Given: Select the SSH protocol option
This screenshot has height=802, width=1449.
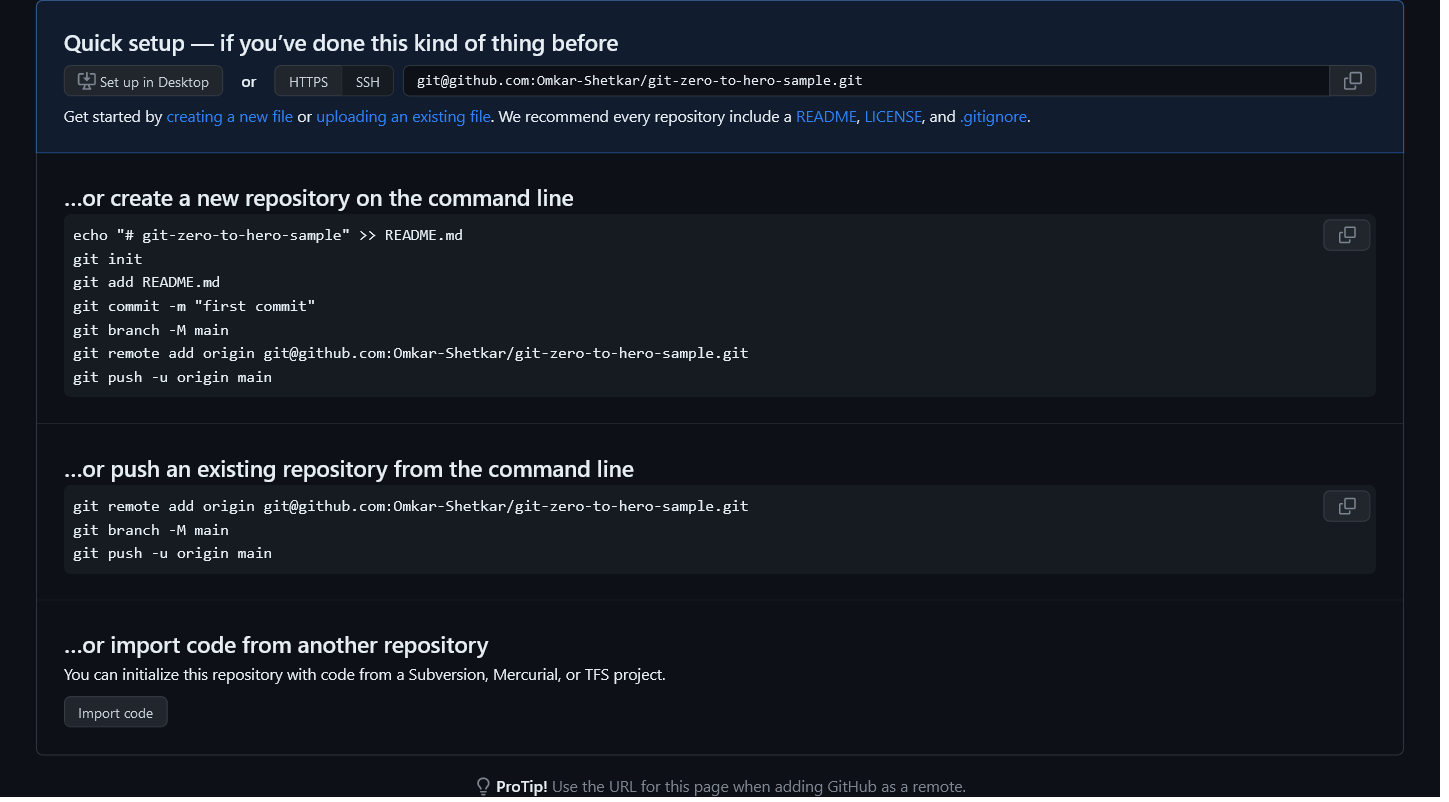Looking at the screenshot, I should [368, 82].
